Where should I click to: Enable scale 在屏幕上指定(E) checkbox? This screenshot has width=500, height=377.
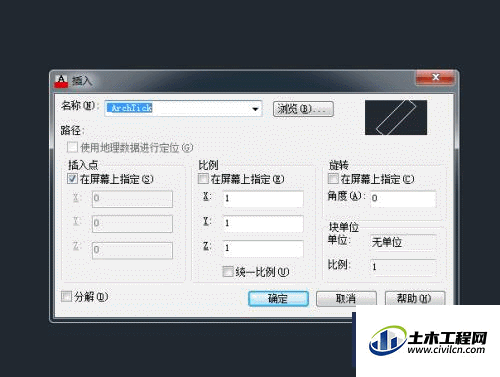point(203,179)
